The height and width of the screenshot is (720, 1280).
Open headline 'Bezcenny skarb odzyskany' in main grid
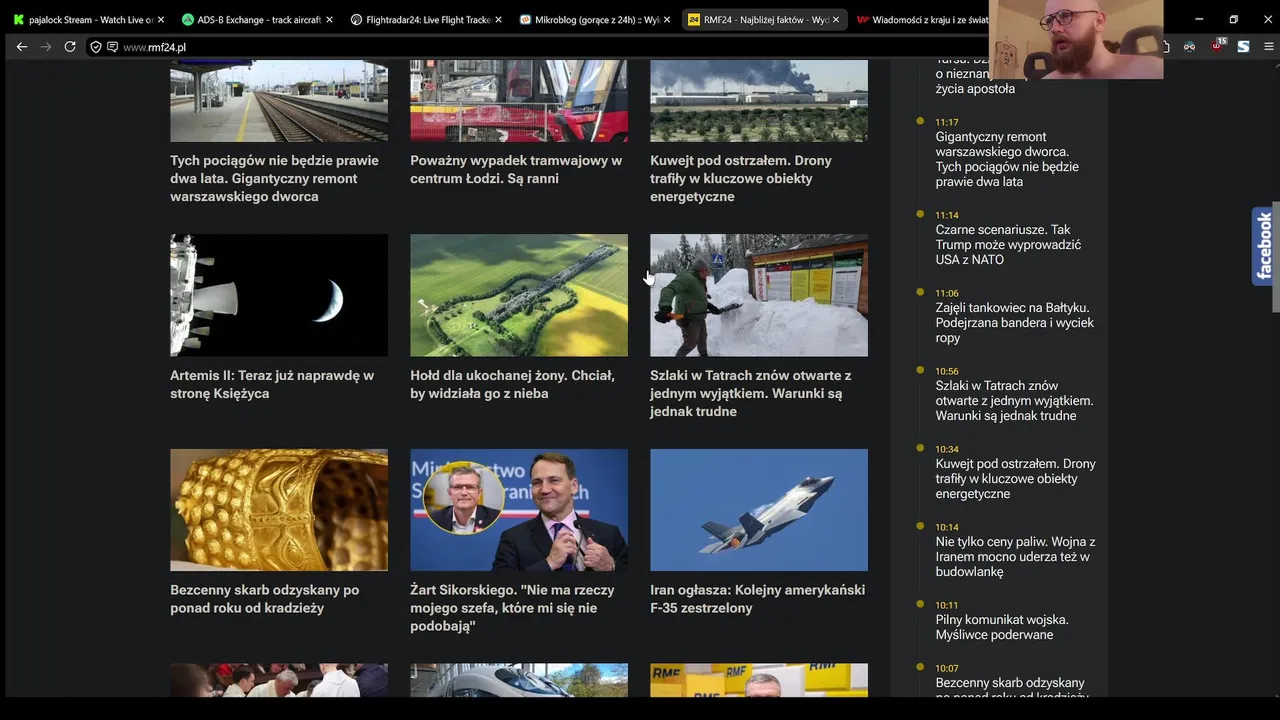265,599
